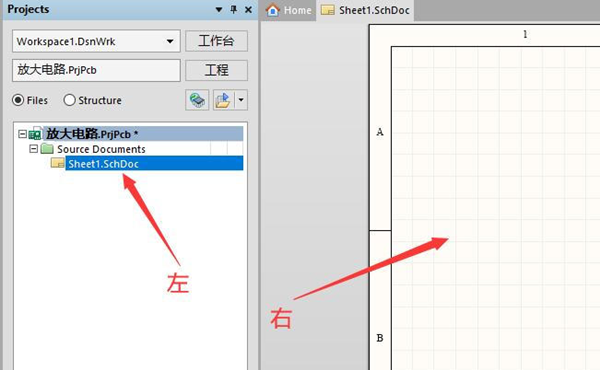Open the Projects panel dropdown arrow
Viewport: 600px width, 370px height.
(x=219, y=10)
